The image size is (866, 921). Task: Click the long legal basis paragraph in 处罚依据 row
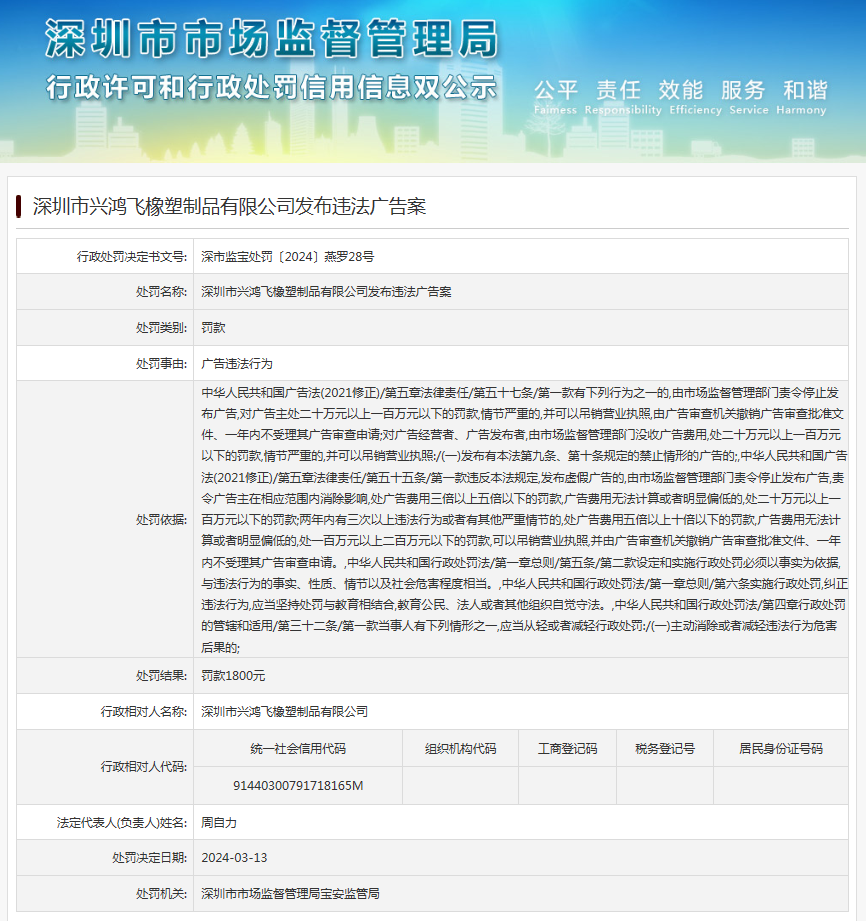click(x=524, y=520)
